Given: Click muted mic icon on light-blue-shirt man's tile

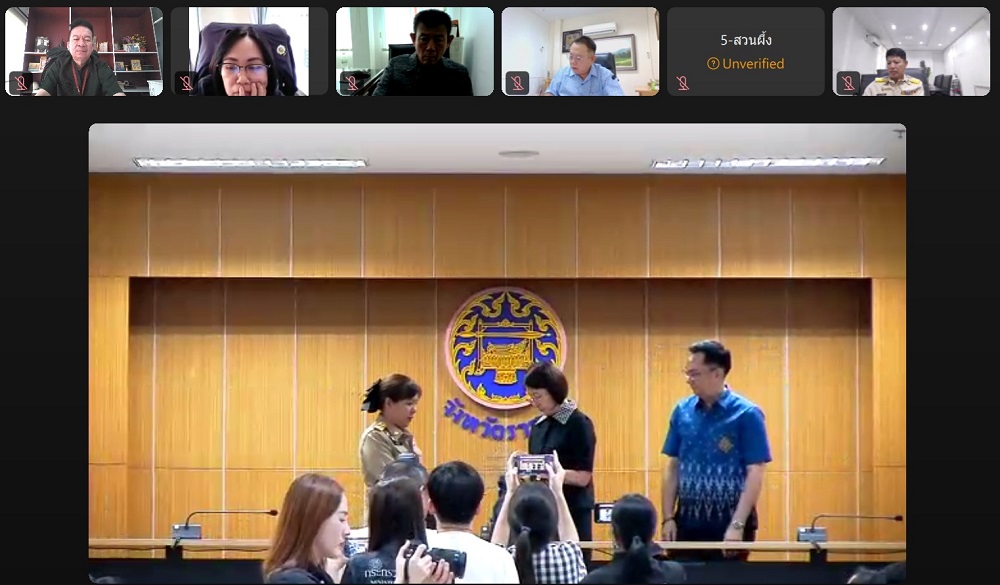Looking at the screenshot, I should tap(517, 83).
